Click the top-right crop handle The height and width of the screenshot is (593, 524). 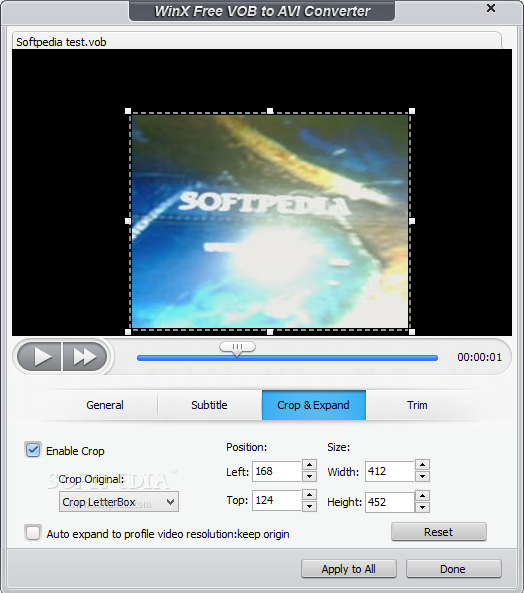[412, 111]
